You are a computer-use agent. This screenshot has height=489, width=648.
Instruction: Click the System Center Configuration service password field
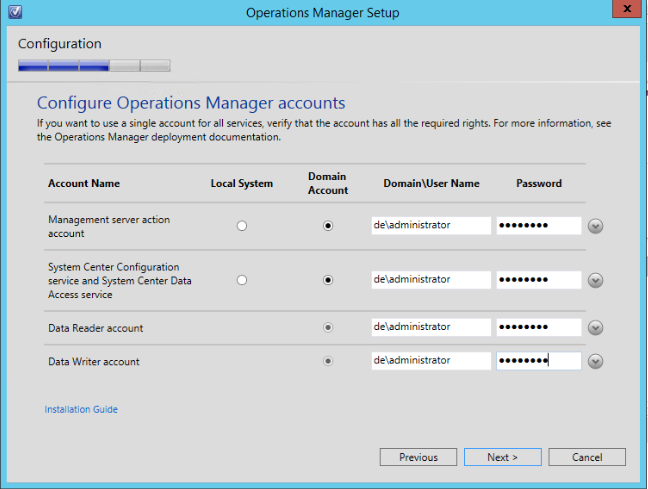538,280
